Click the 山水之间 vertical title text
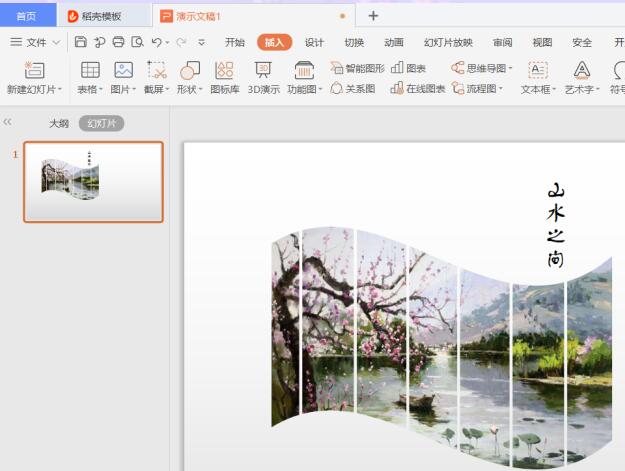 (556, 225)
